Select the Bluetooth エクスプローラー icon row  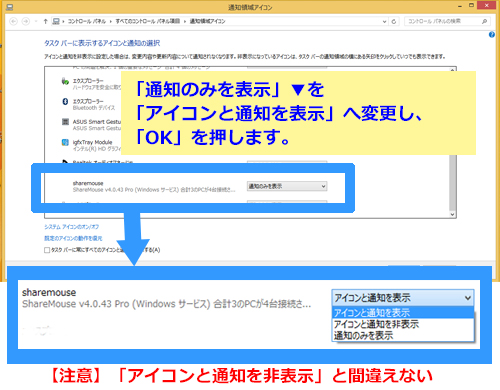(65, 102)
